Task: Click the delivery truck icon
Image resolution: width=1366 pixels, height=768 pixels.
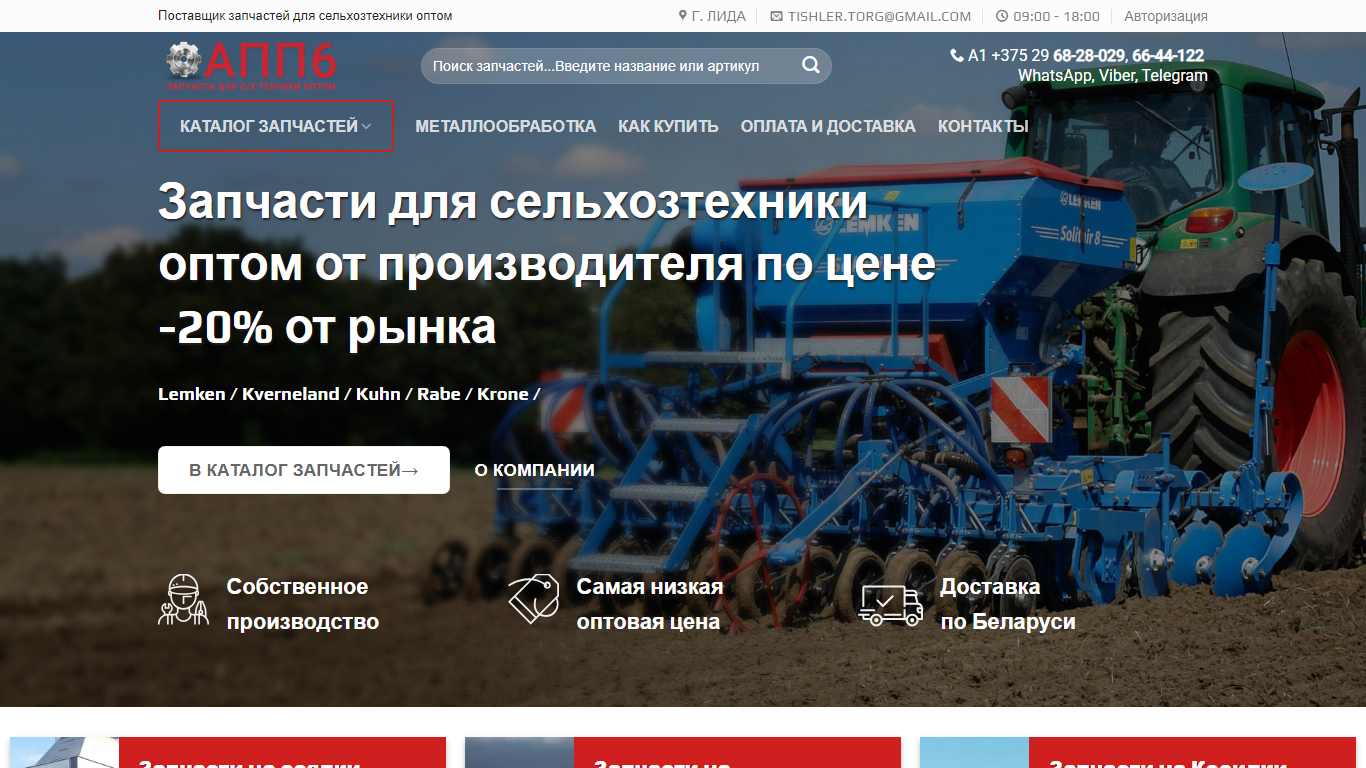Action: tap(890, 605)
